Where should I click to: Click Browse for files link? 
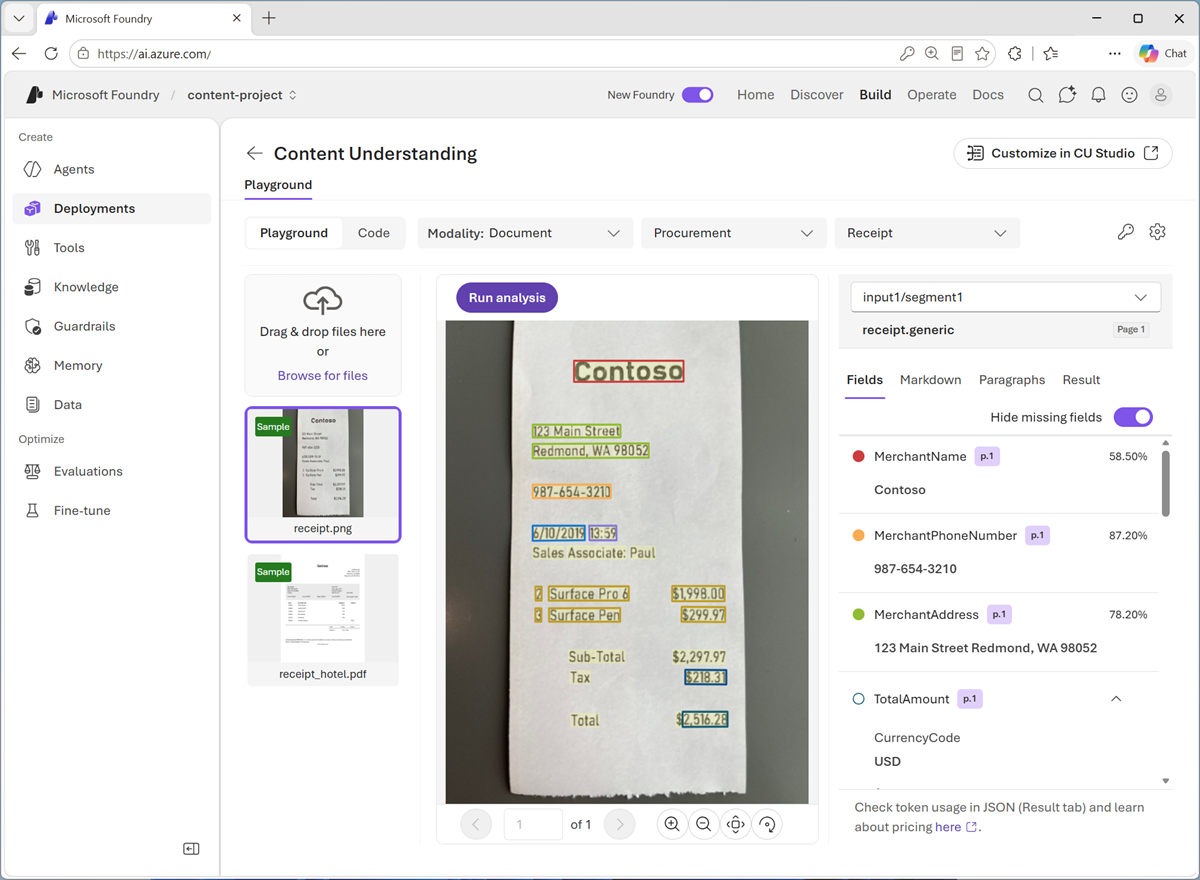(322, 376)
